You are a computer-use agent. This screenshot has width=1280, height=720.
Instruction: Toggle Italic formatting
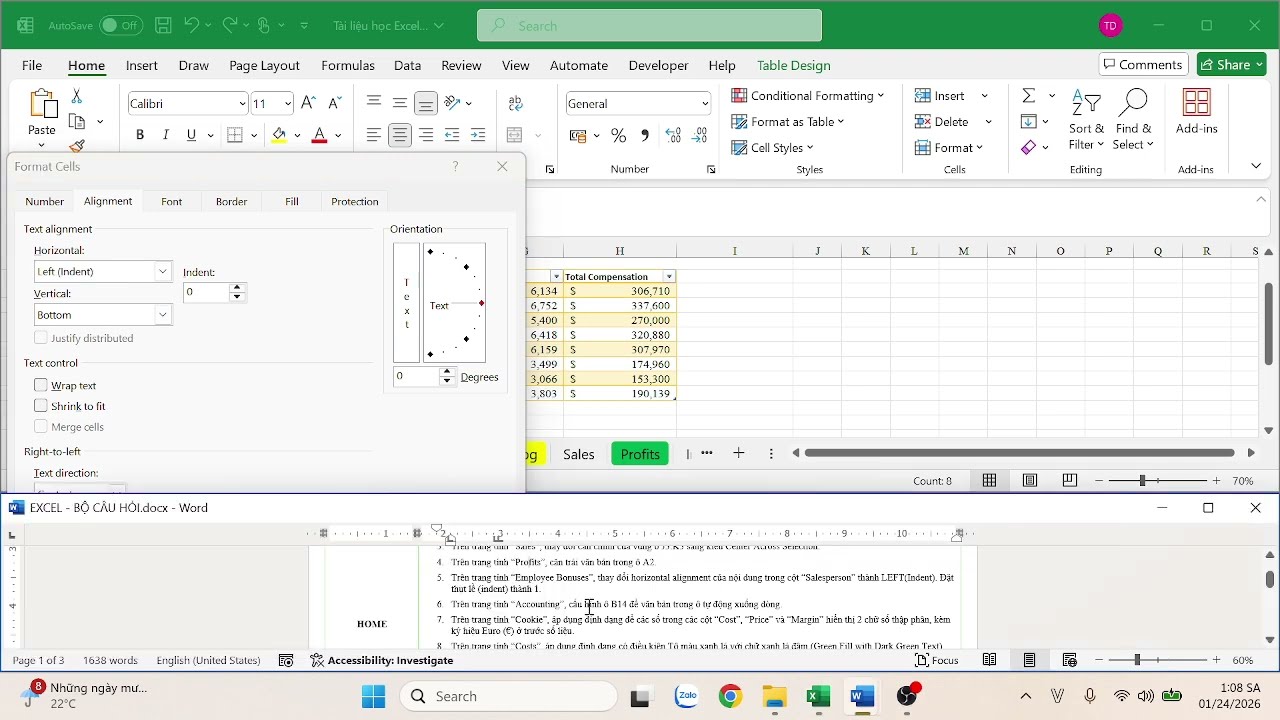coord(166,135)
